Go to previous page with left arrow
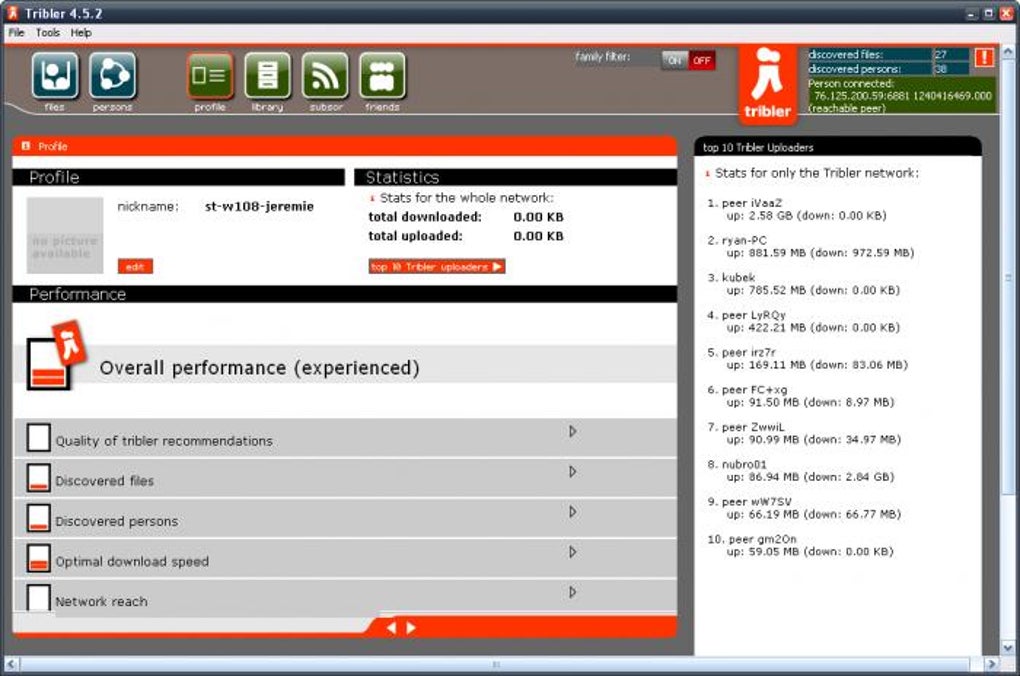This screenshot has height=676, width=1020. pos(391,628)
